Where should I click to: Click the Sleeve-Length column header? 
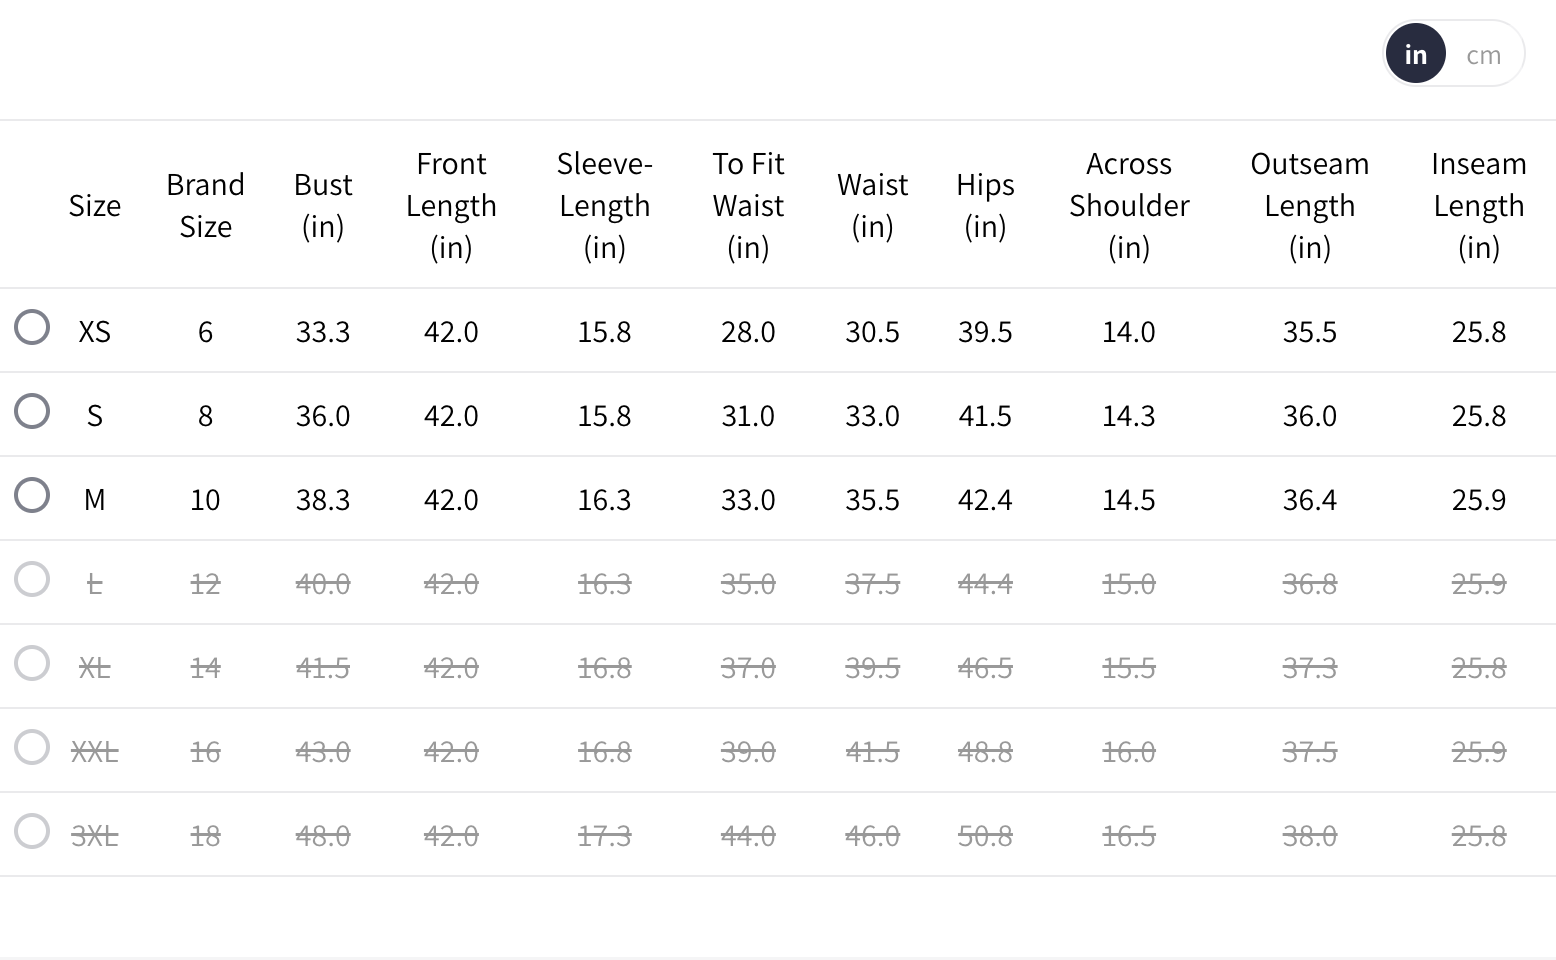(x=604, y=205)
